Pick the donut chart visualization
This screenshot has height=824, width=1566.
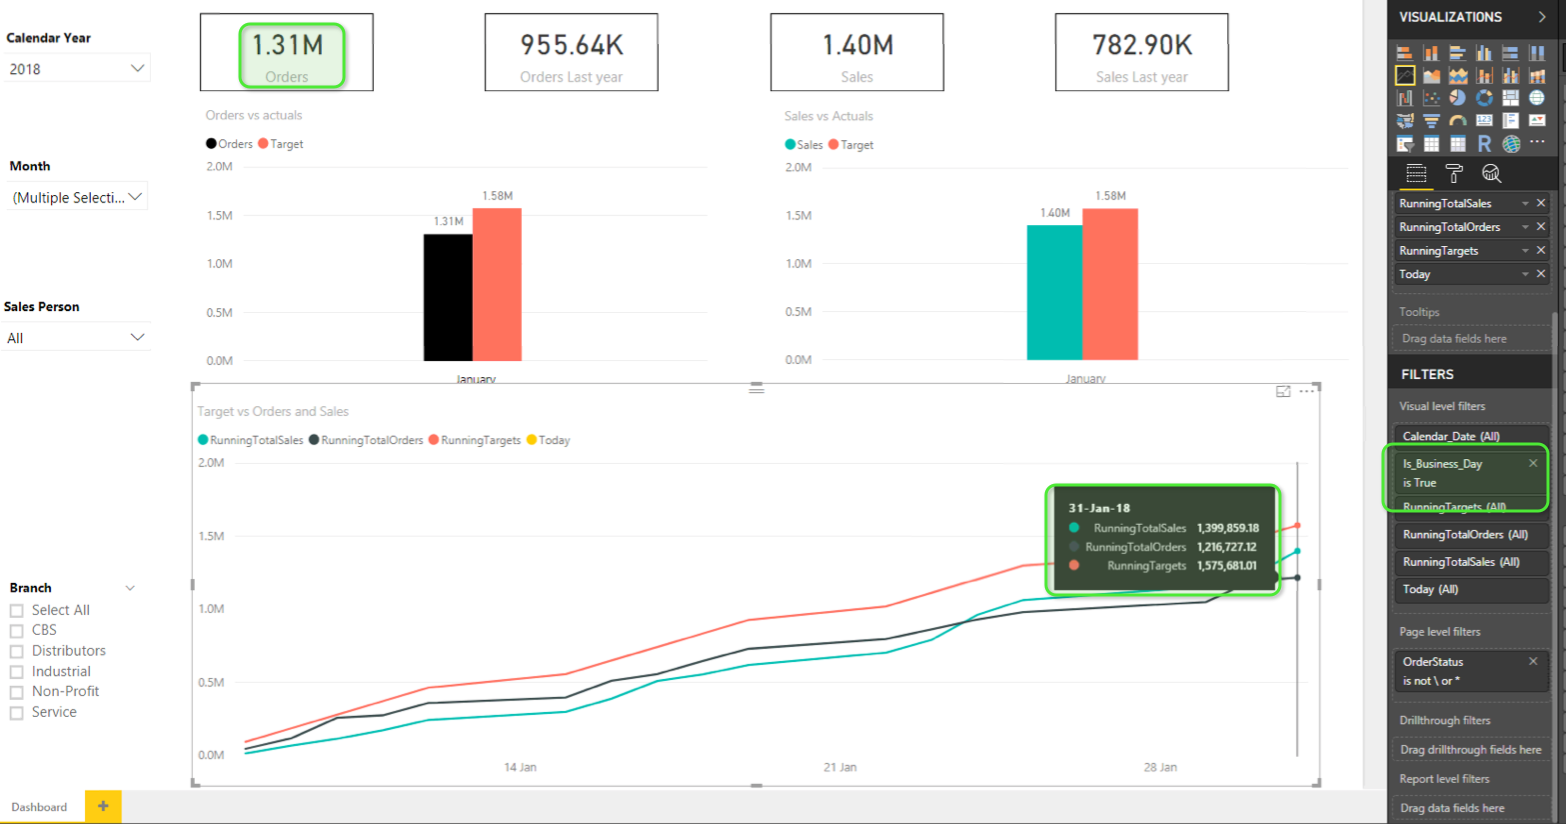tap(1484, 98)
